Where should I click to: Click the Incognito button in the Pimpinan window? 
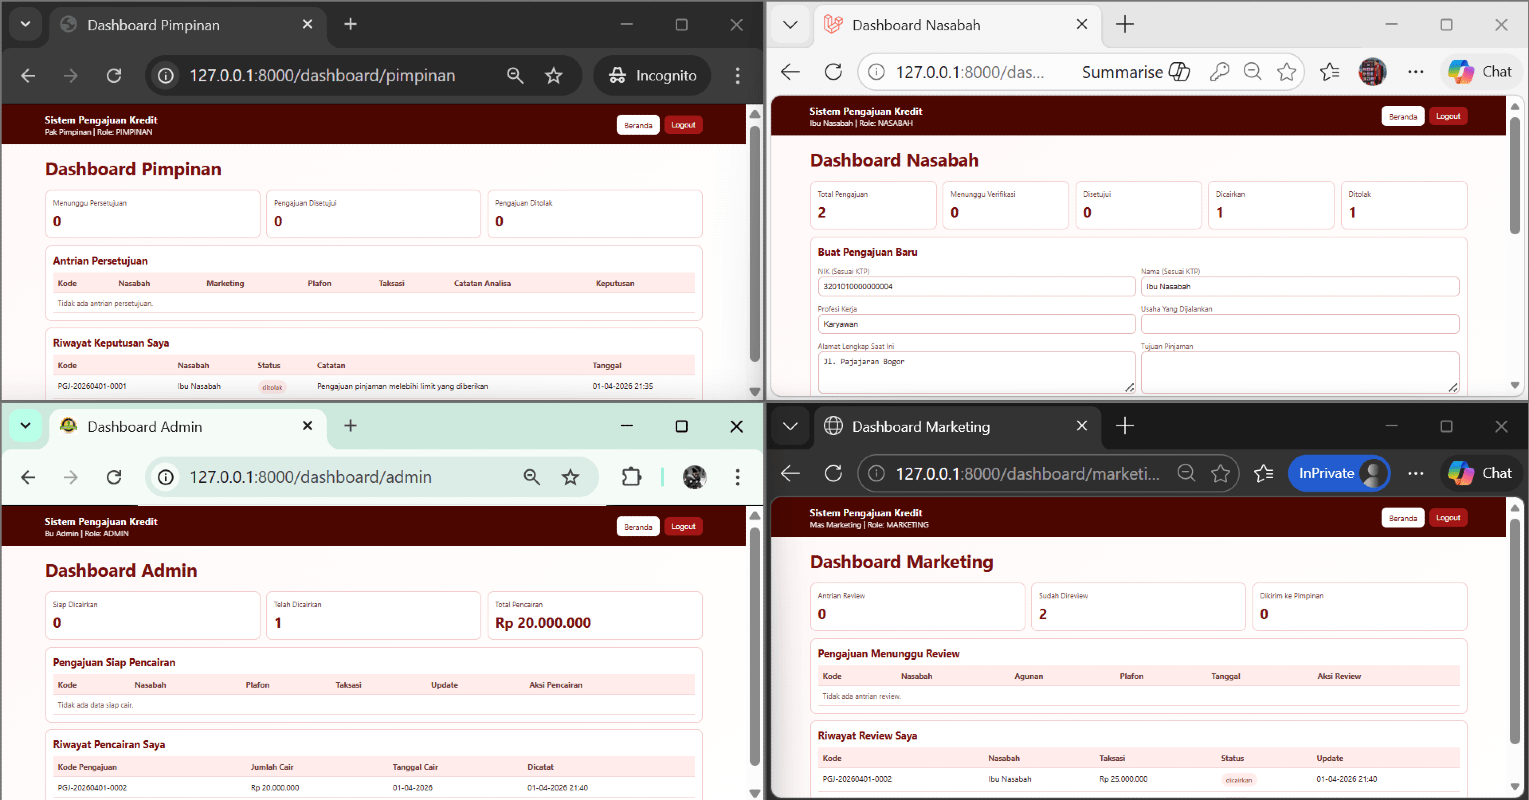click(652, 75)
